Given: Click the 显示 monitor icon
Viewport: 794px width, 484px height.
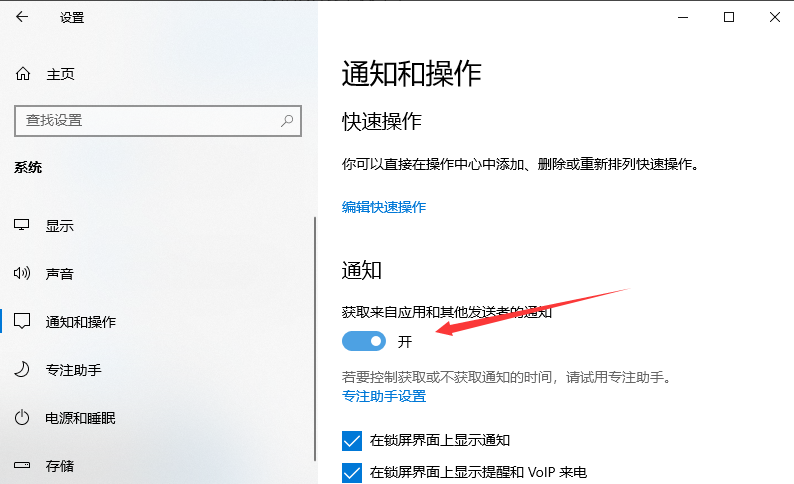Looking at the screenshot, I should point(22,226).
